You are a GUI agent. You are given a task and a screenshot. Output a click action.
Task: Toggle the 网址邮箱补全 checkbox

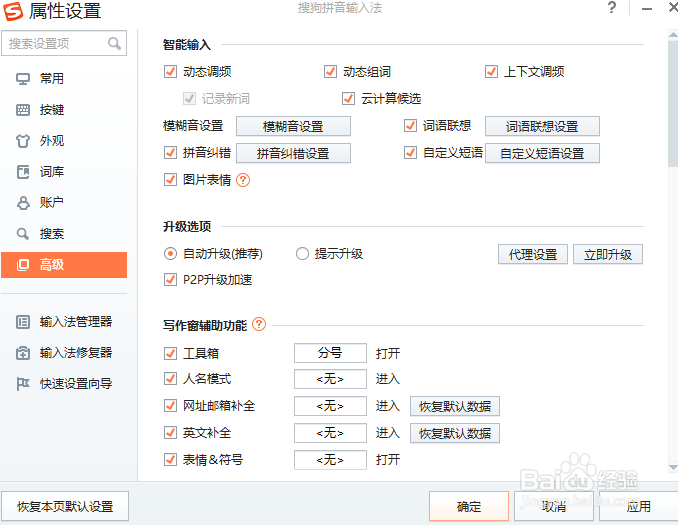coord(170,406)
